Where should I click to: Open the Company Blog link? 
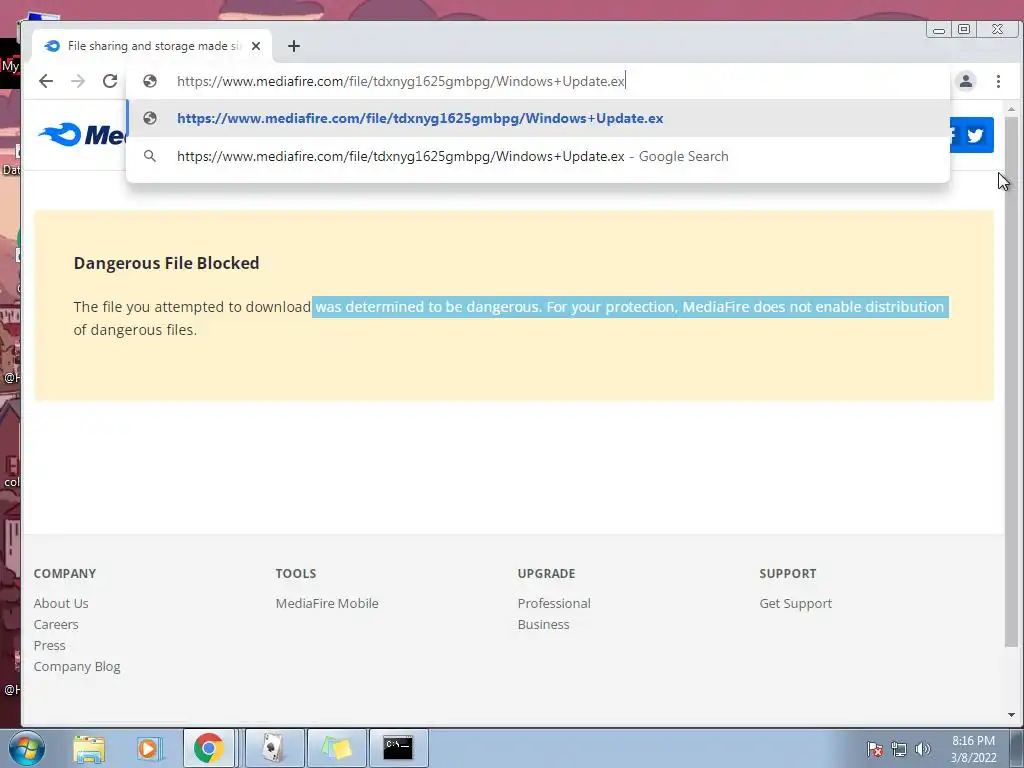pyautogui.click(x=77, y=667)
